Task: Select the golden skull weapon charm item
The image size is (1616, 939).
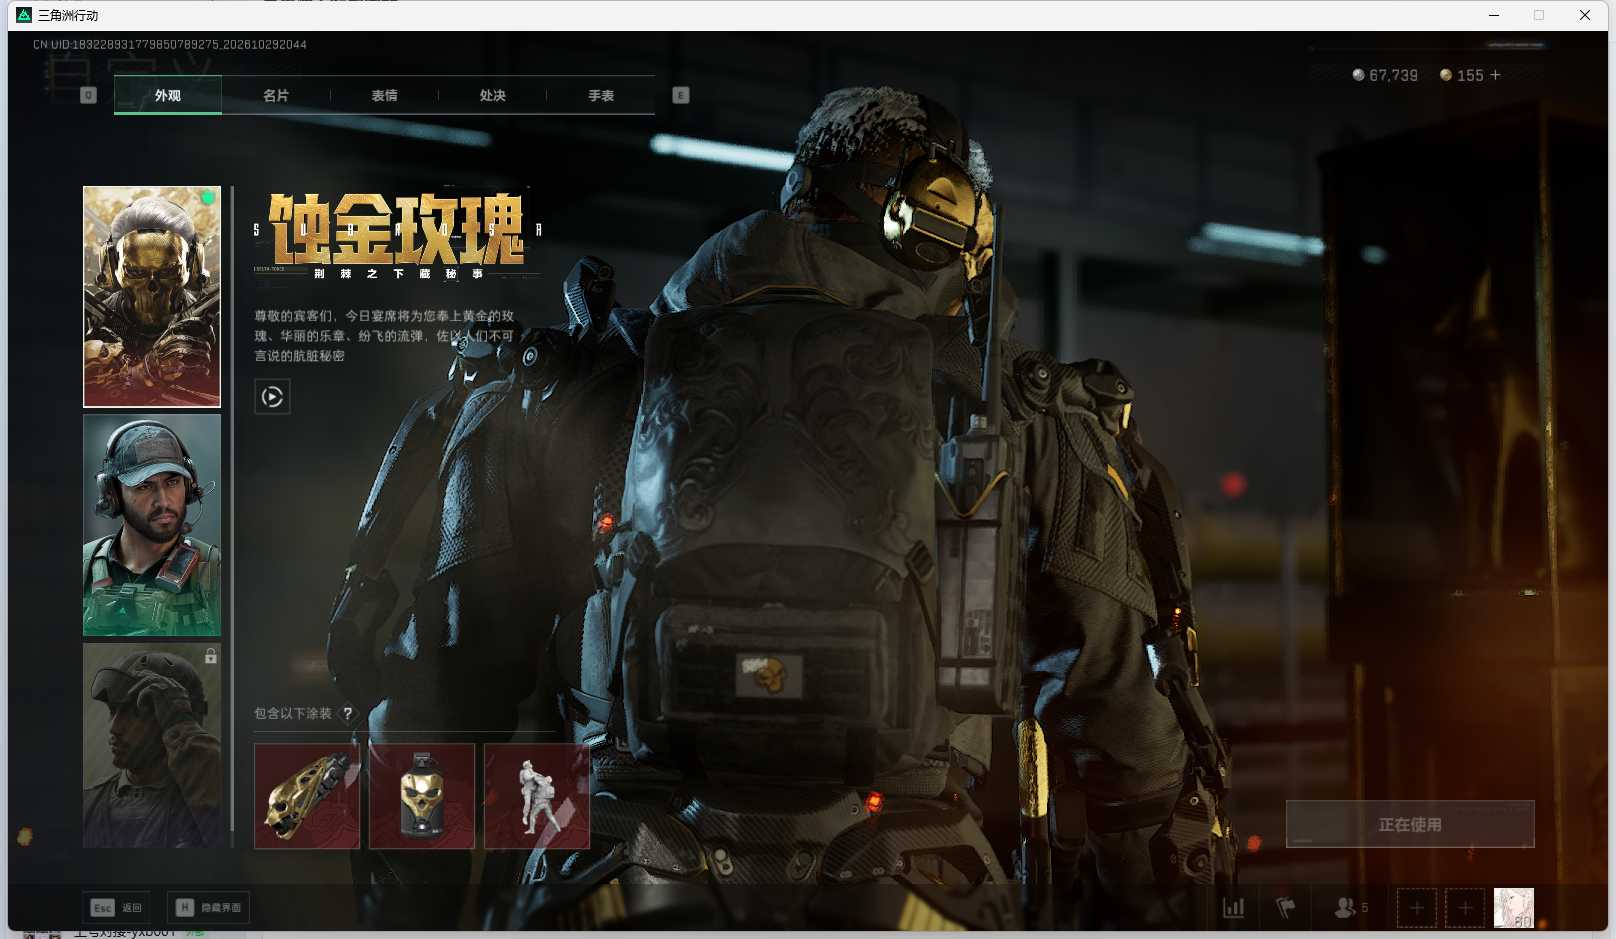Action: pyautogui.click(x=422, y=796)
